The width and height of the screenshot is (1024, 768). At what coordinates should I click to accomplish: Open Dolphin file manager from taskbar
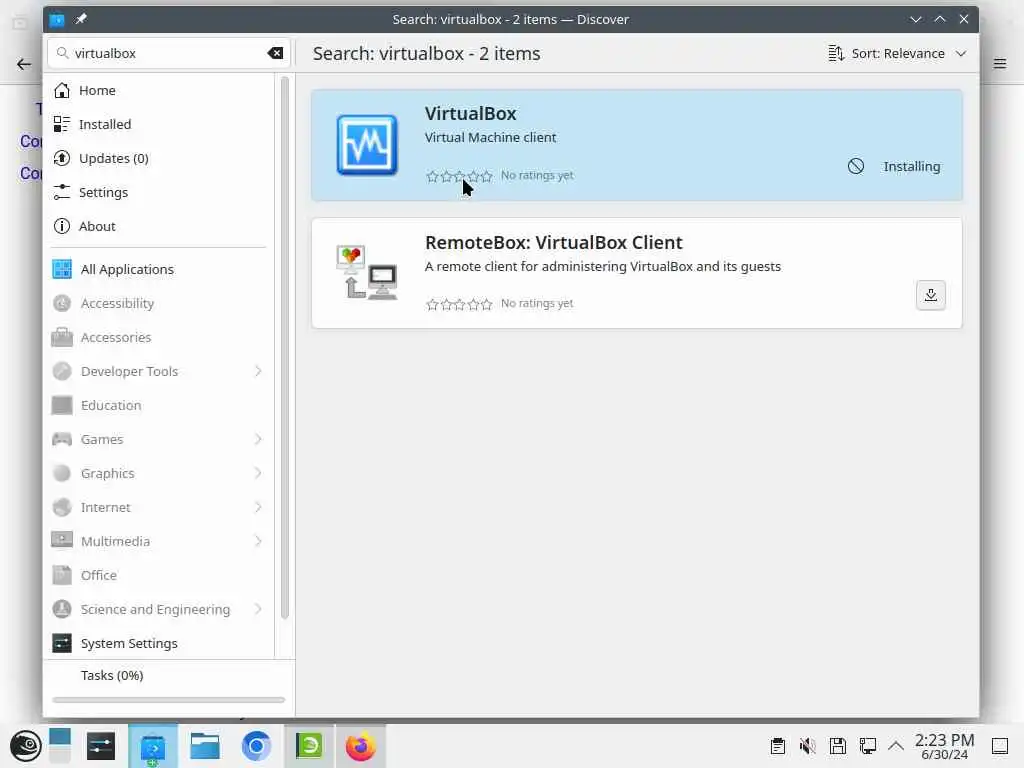pos(204,746)
